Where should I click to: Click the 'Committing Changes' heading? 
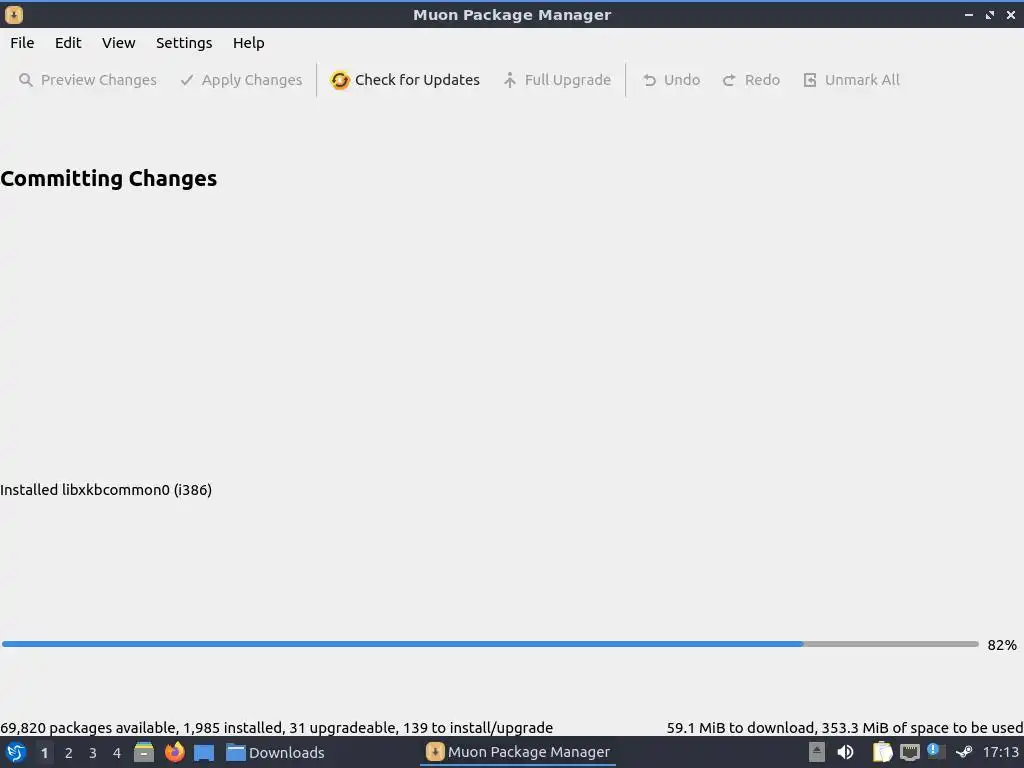point(108,178)
